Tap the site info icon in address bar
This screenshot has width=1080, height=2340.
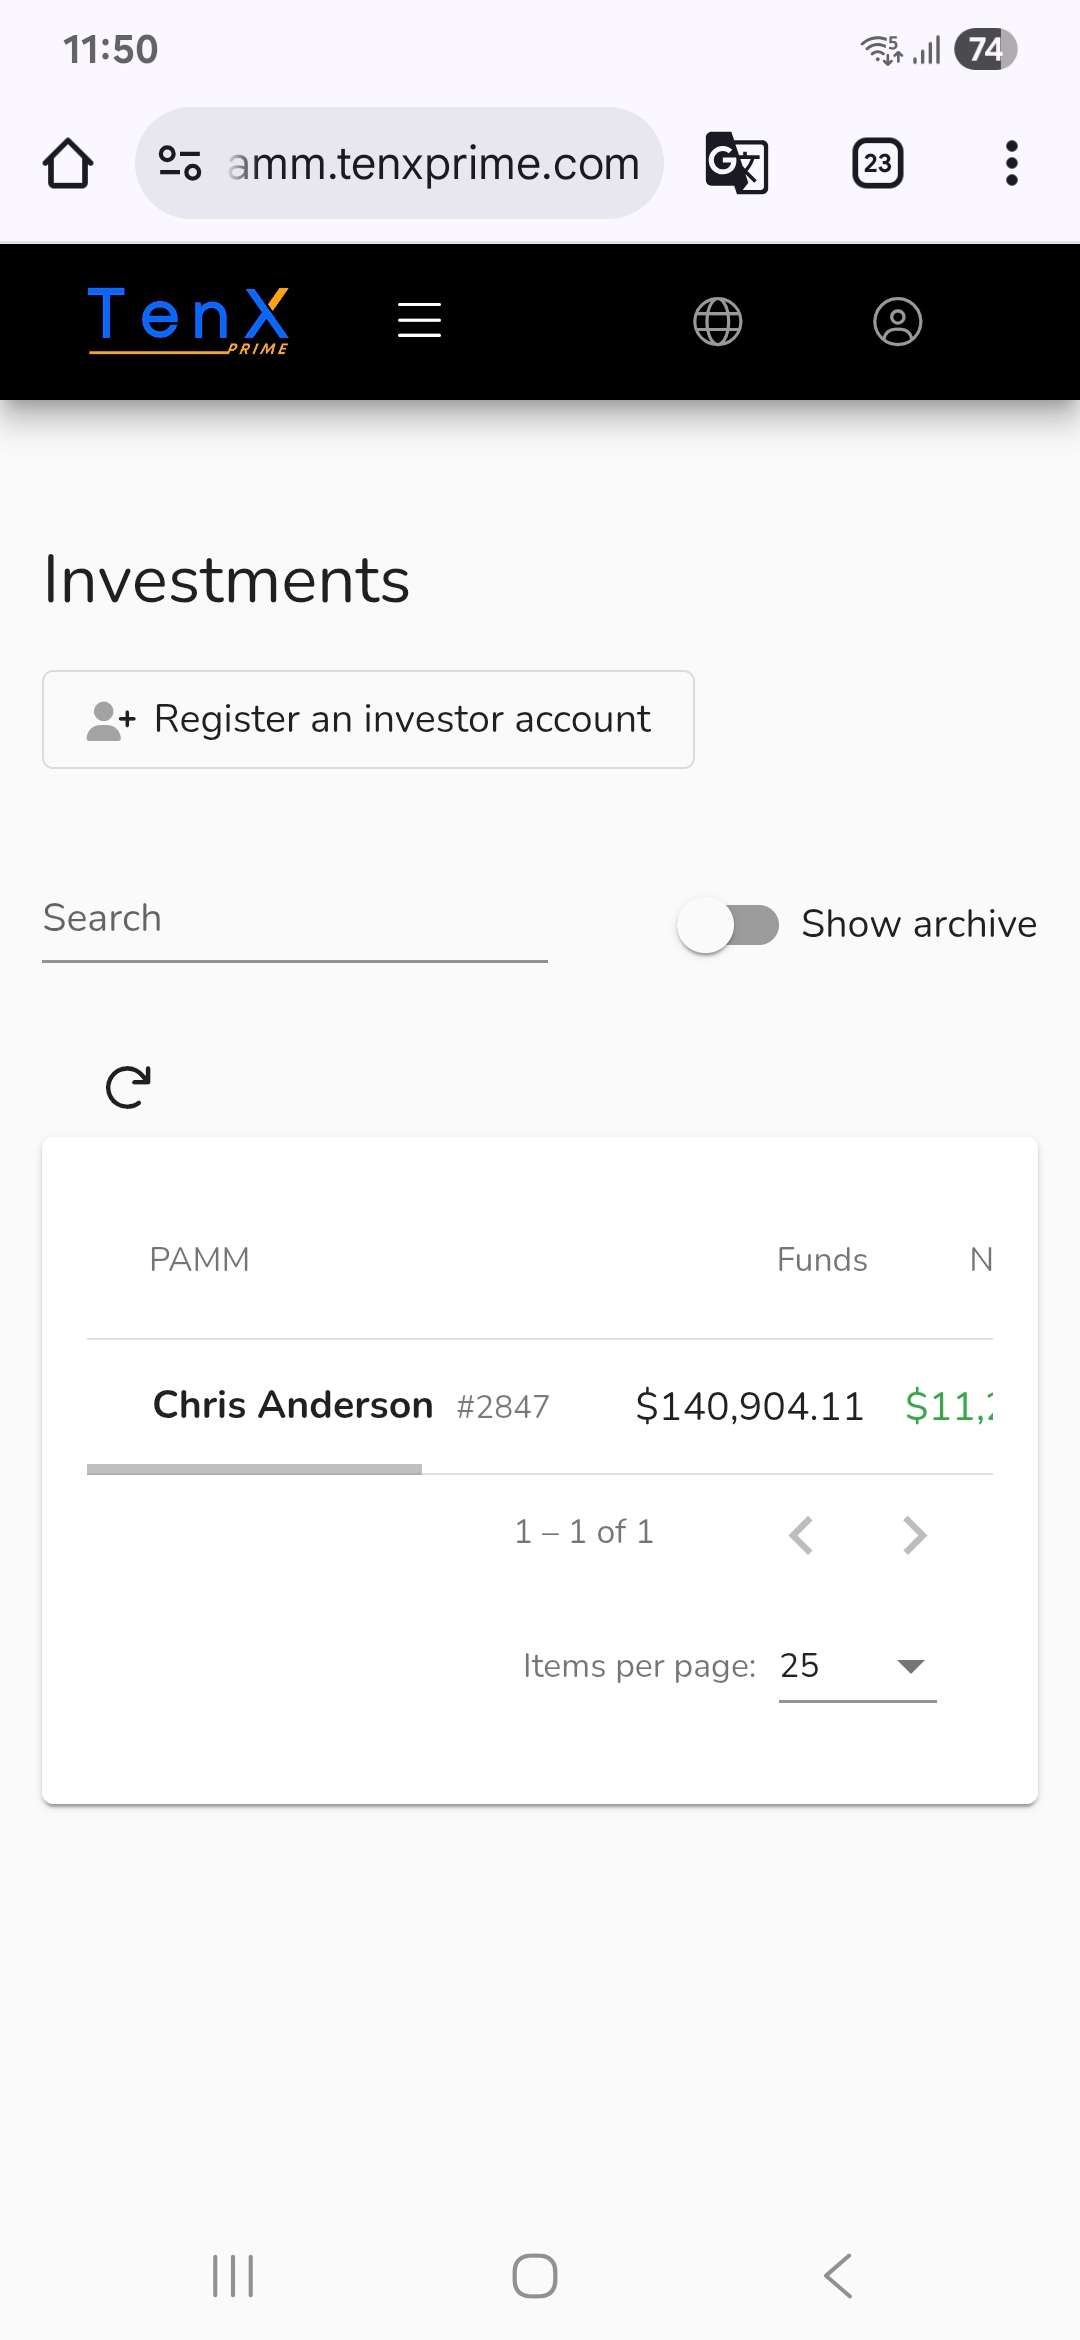[x=180, y=163]
